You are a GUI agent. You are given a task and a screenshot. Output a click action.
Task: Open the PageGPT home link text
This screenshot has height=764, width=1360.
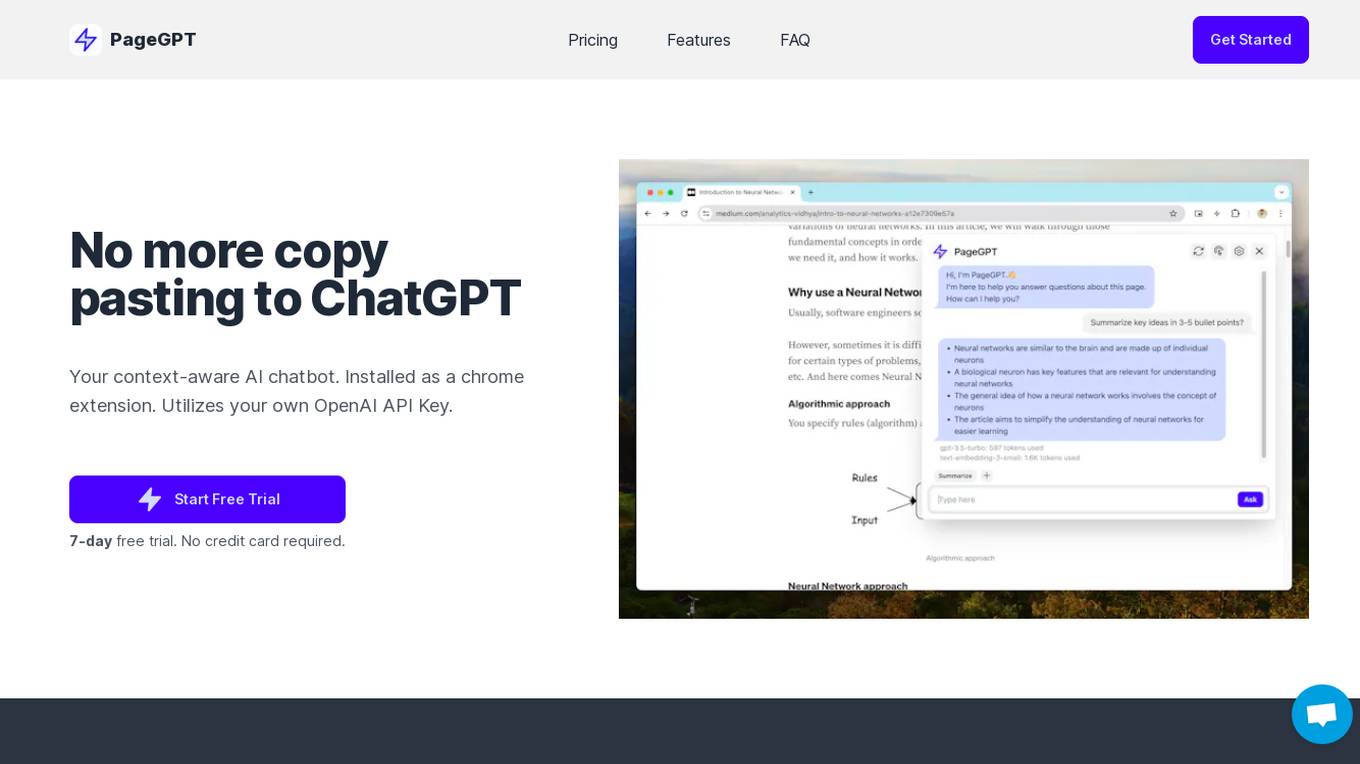(x=153, y=40)
